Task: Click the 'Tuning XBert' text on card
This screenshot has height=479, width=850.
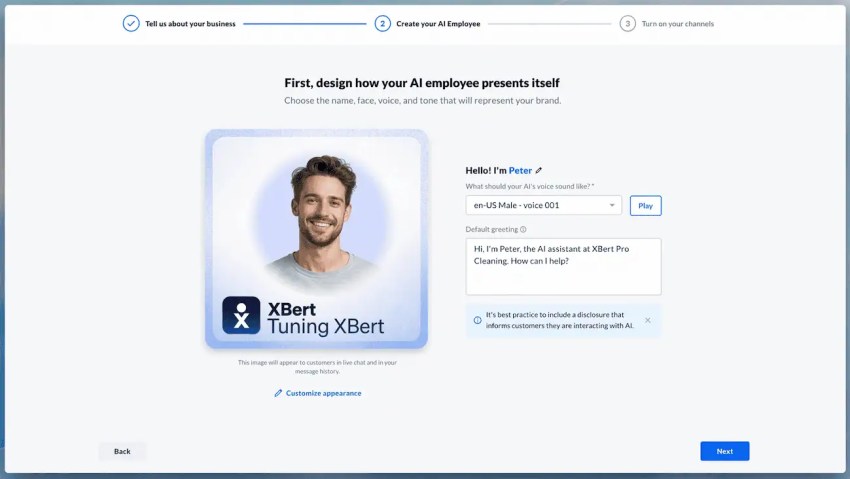Action: [326, 326]
